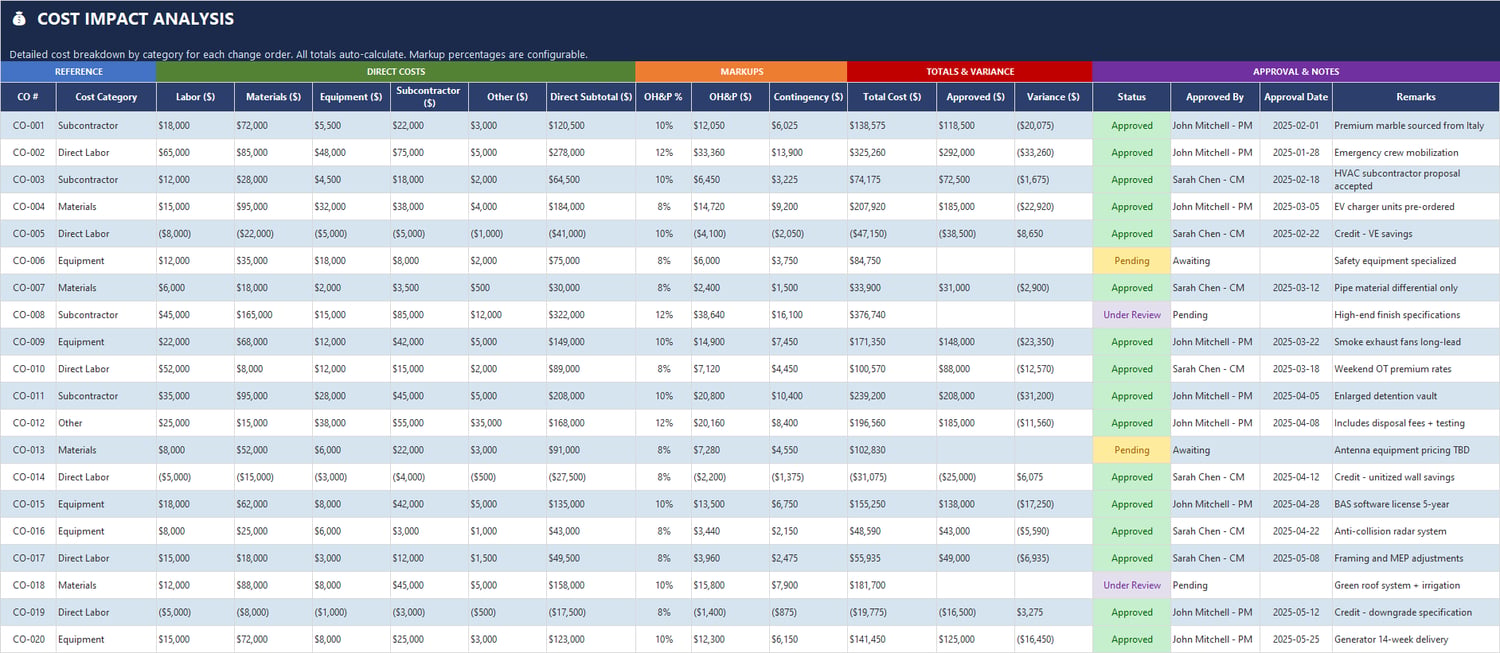This screenshot has height=653, width=1500.
Task: Click 'EV charger units pre-ordered' remark
Action: (x=1416, y=207)
